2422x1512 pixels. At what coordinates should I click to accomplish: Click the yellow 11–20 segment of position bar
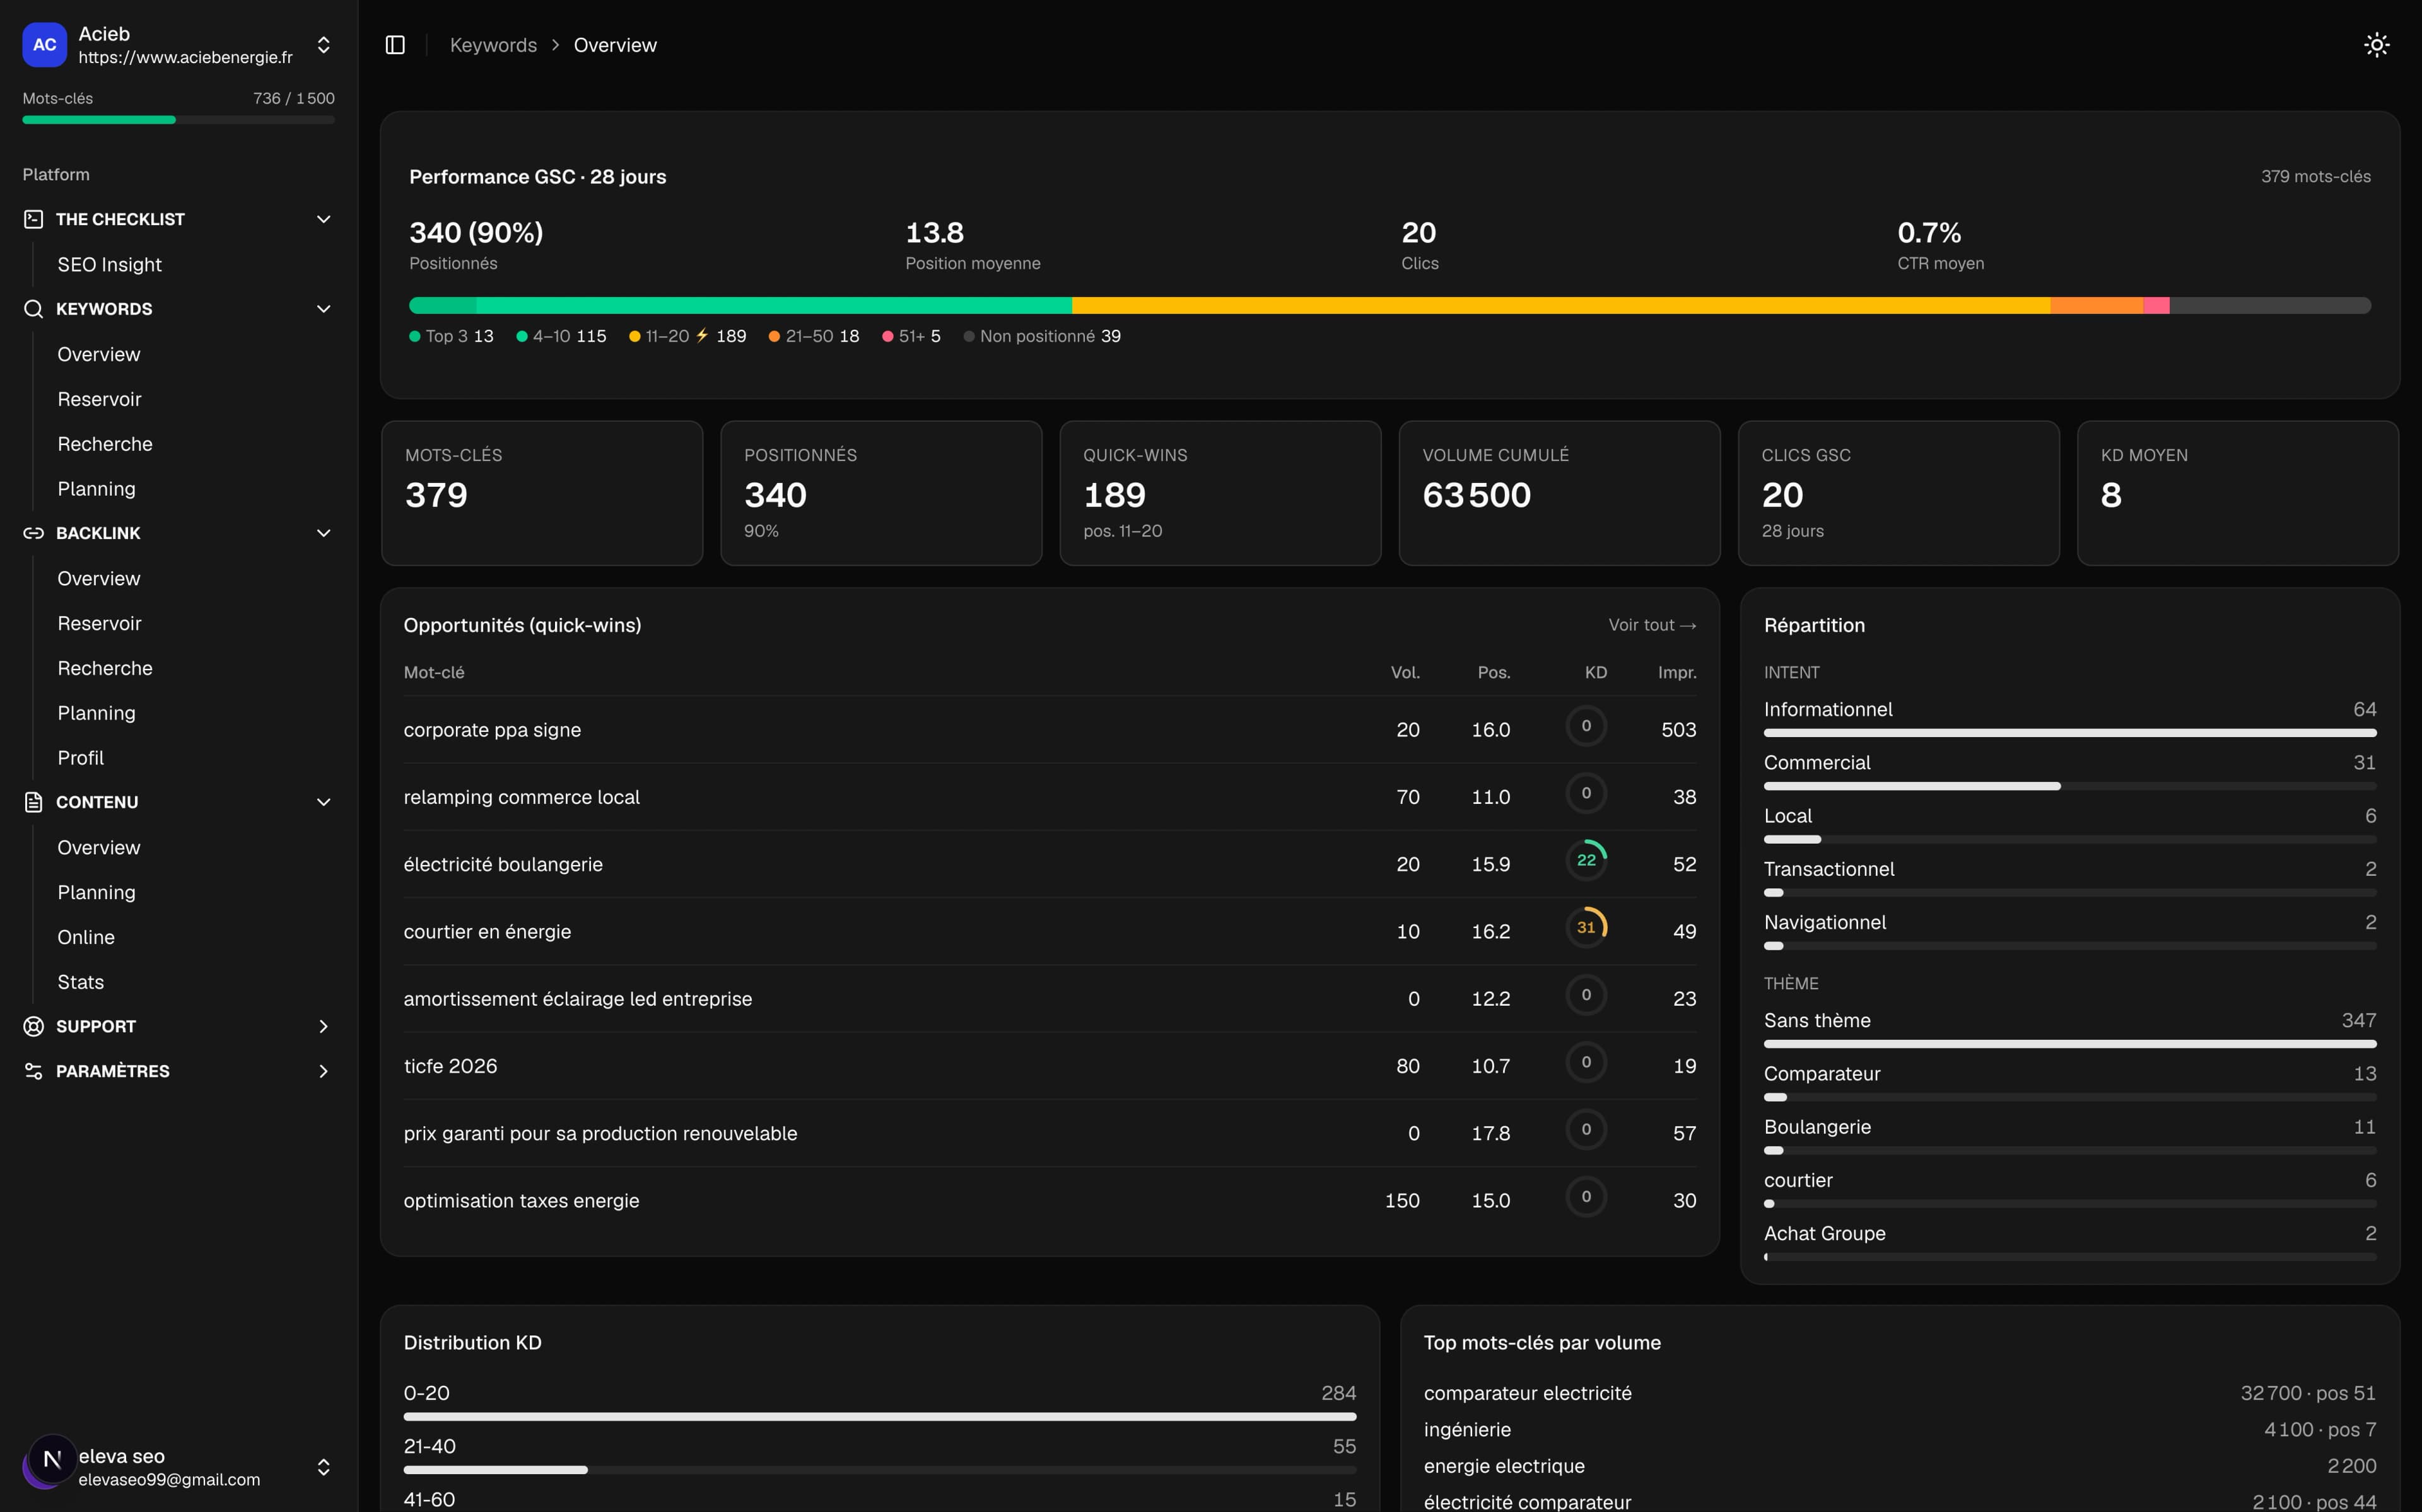click(1561, 305)
